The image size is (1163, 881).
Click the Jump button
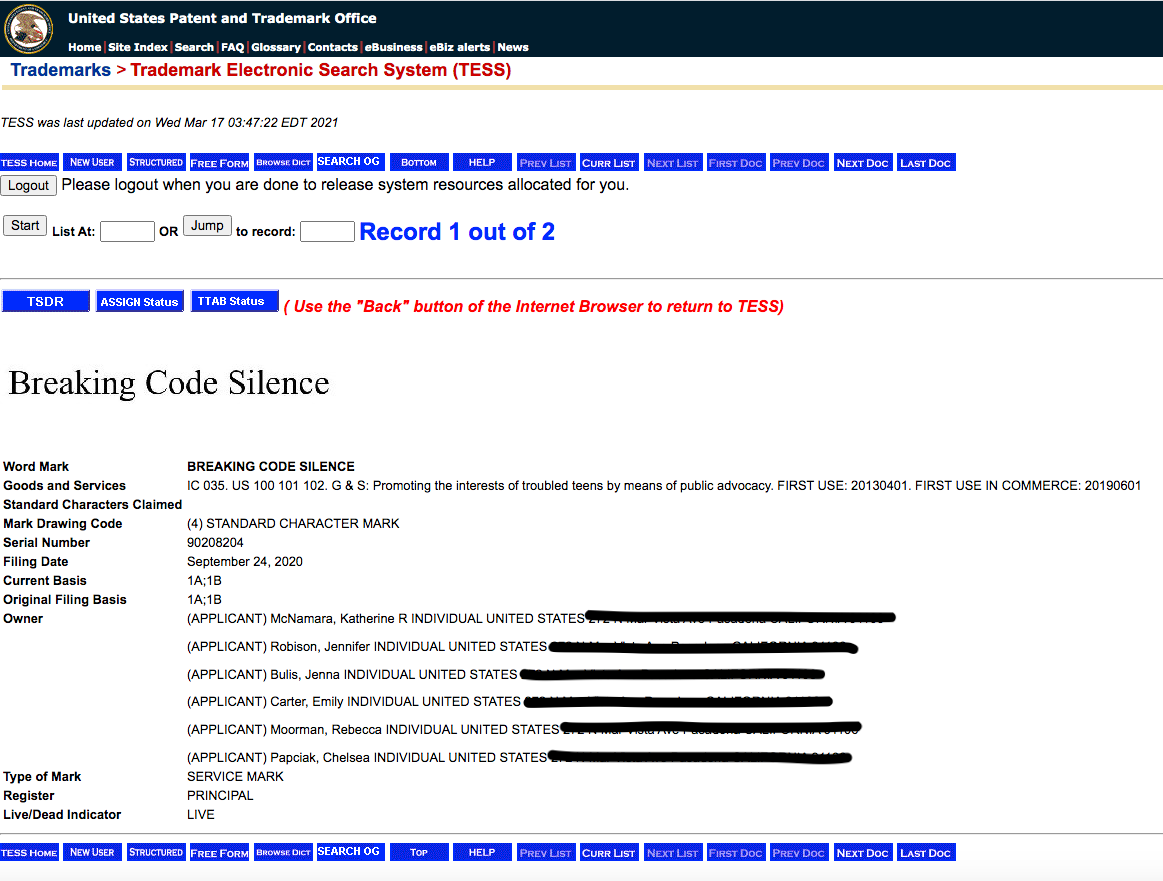coord(207,226)
